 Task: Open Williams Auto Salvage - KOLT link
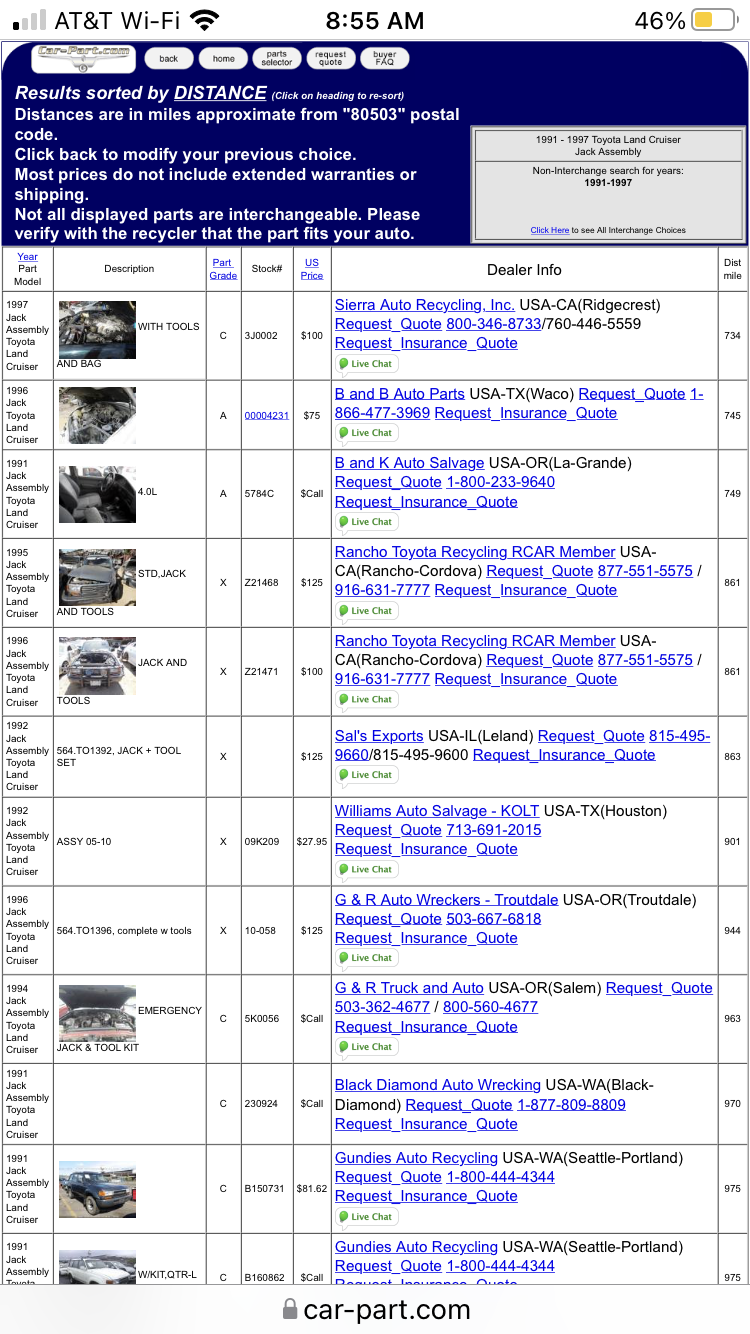[437, 811]
